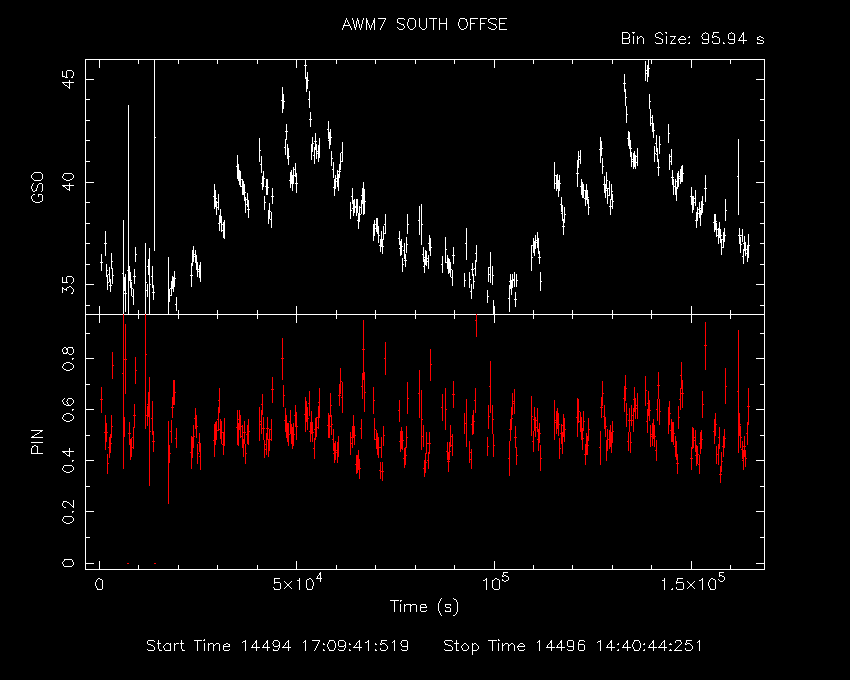Click the PIN axis tick label 0.2

click(68, 511)
